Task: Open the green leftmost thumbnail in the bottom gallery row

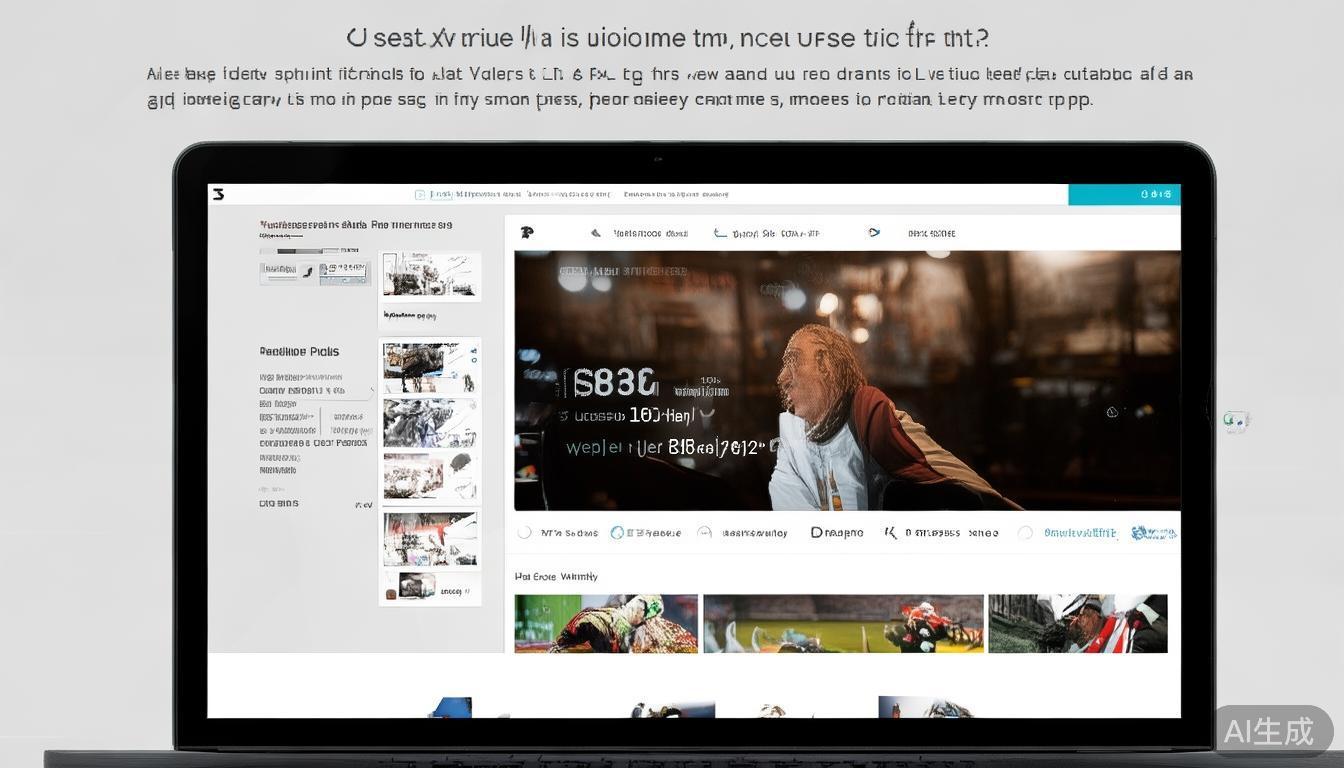Action: 606,624
